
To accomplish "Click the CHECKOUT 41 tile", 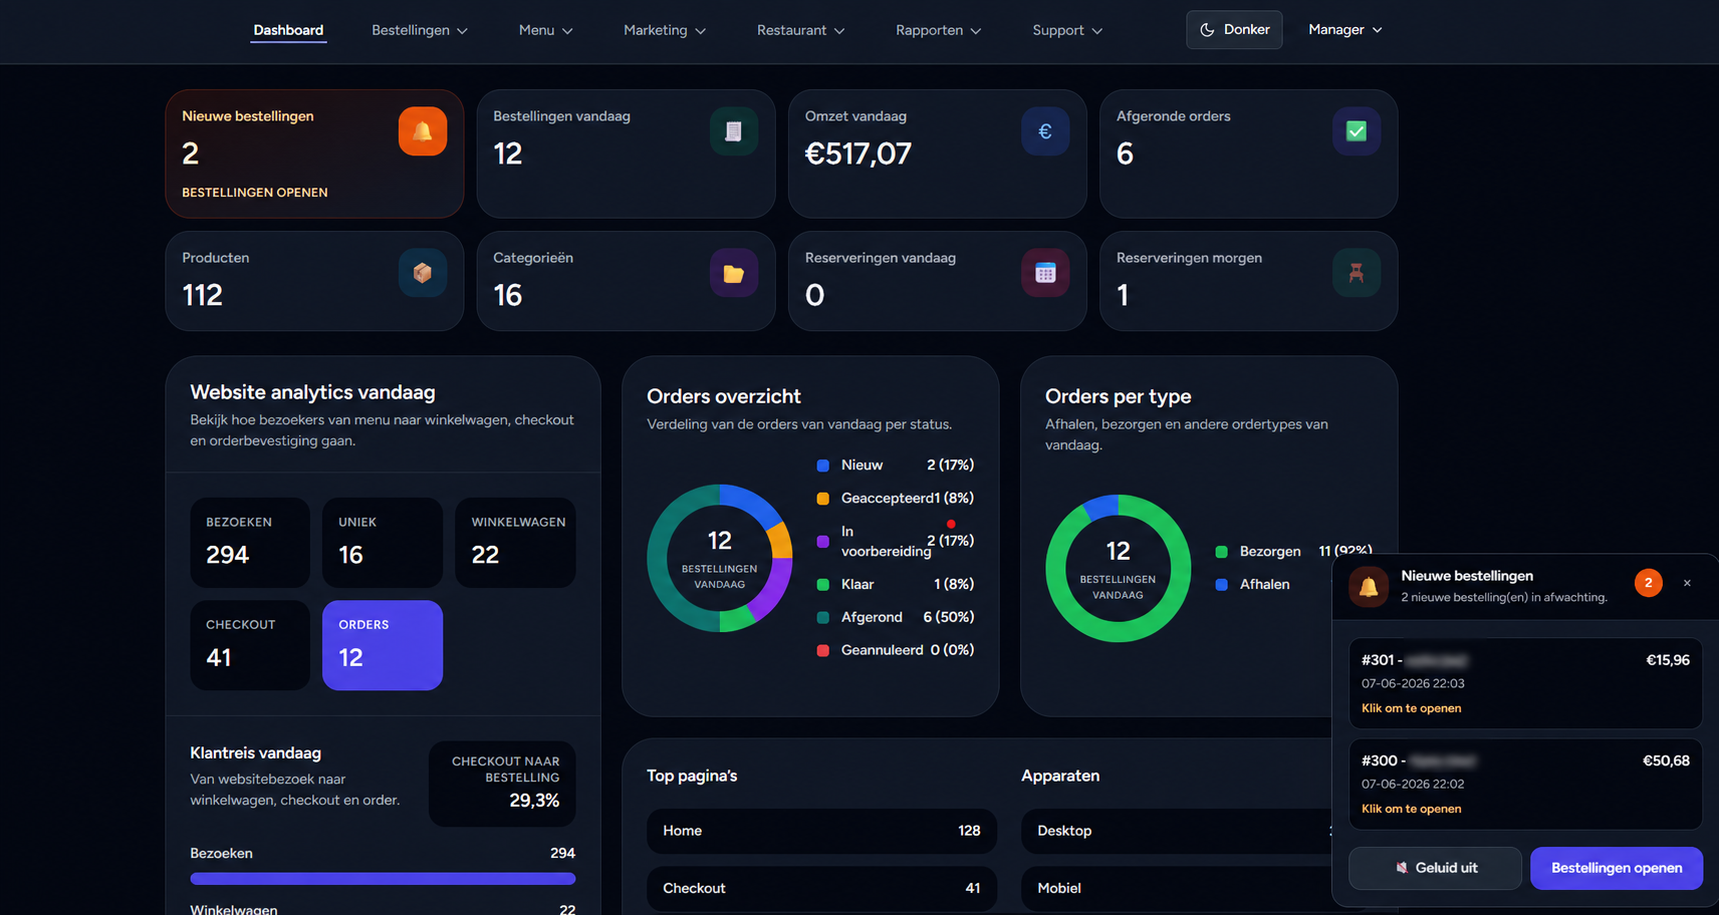I will click(x=250, y=645).
